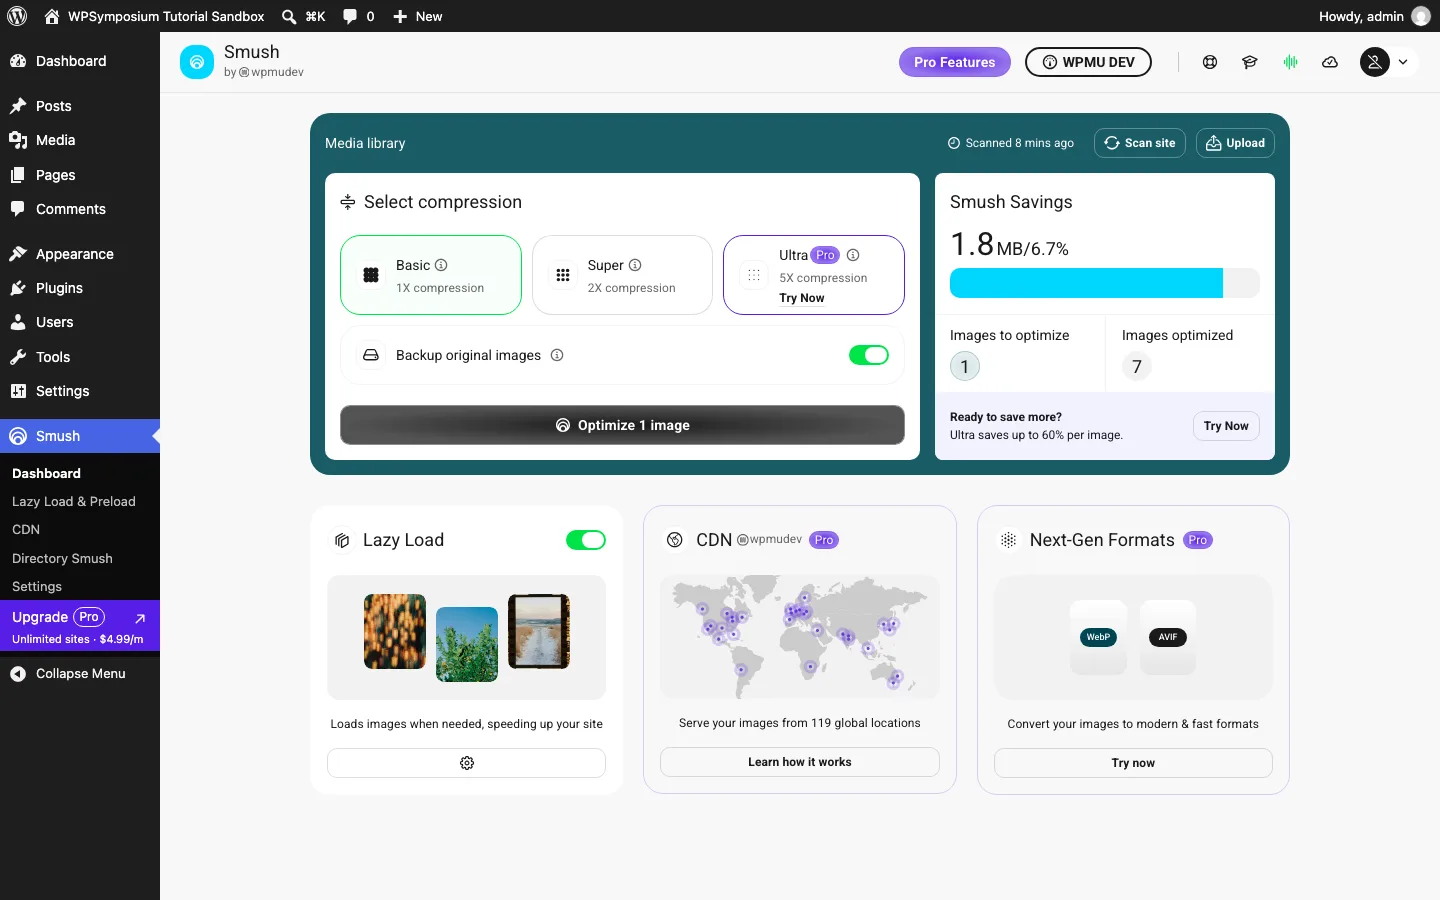Screen dimensions: 1440x900
Task: Open the comments bubble in admin bar
Action: [350, 16]
